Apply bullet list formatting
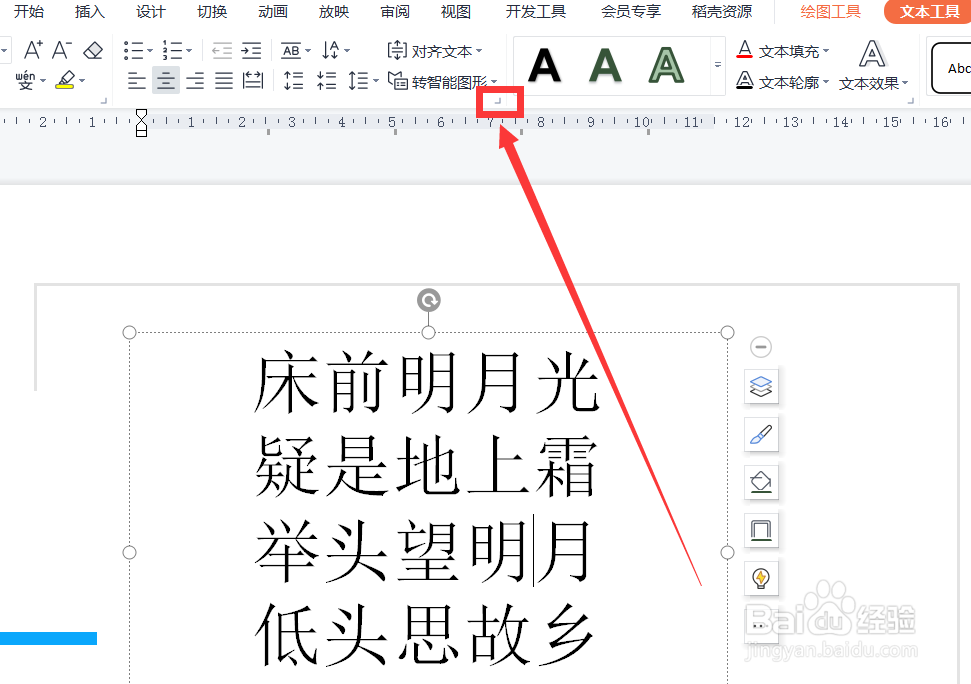971x684 pixels. (133, 51)
